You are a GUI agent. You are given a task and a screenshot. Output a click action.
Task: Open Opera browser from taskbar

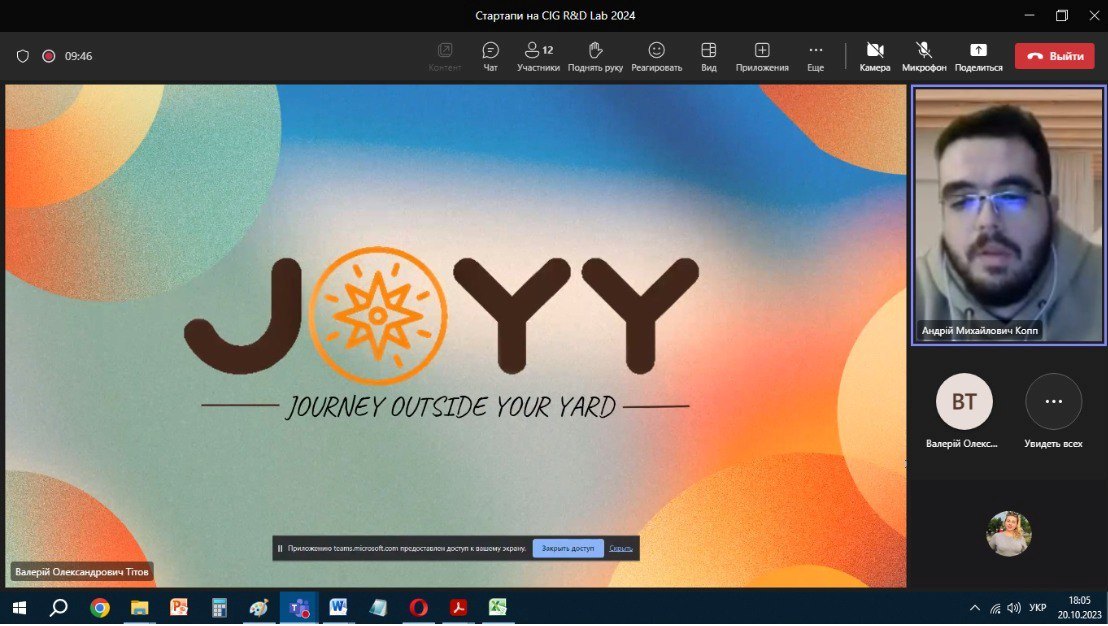(x=418, y=608)
